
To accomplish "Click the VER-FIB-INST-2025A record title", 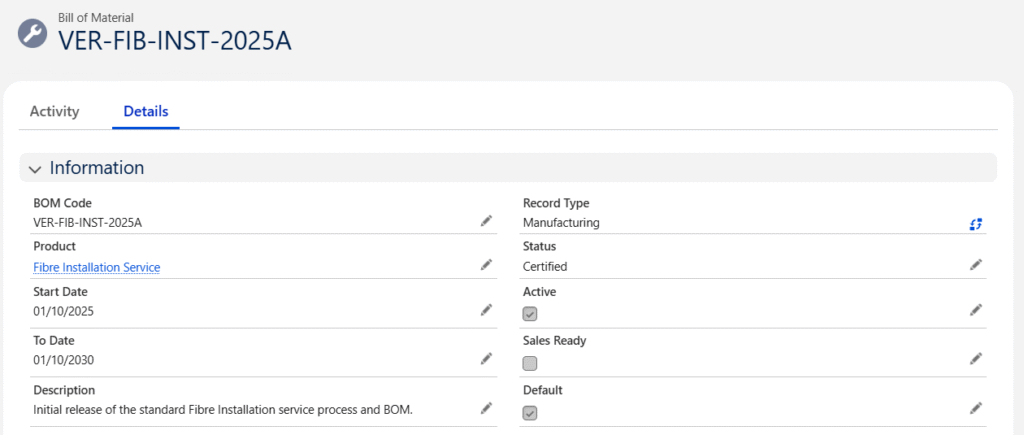I will coord(175,40).
